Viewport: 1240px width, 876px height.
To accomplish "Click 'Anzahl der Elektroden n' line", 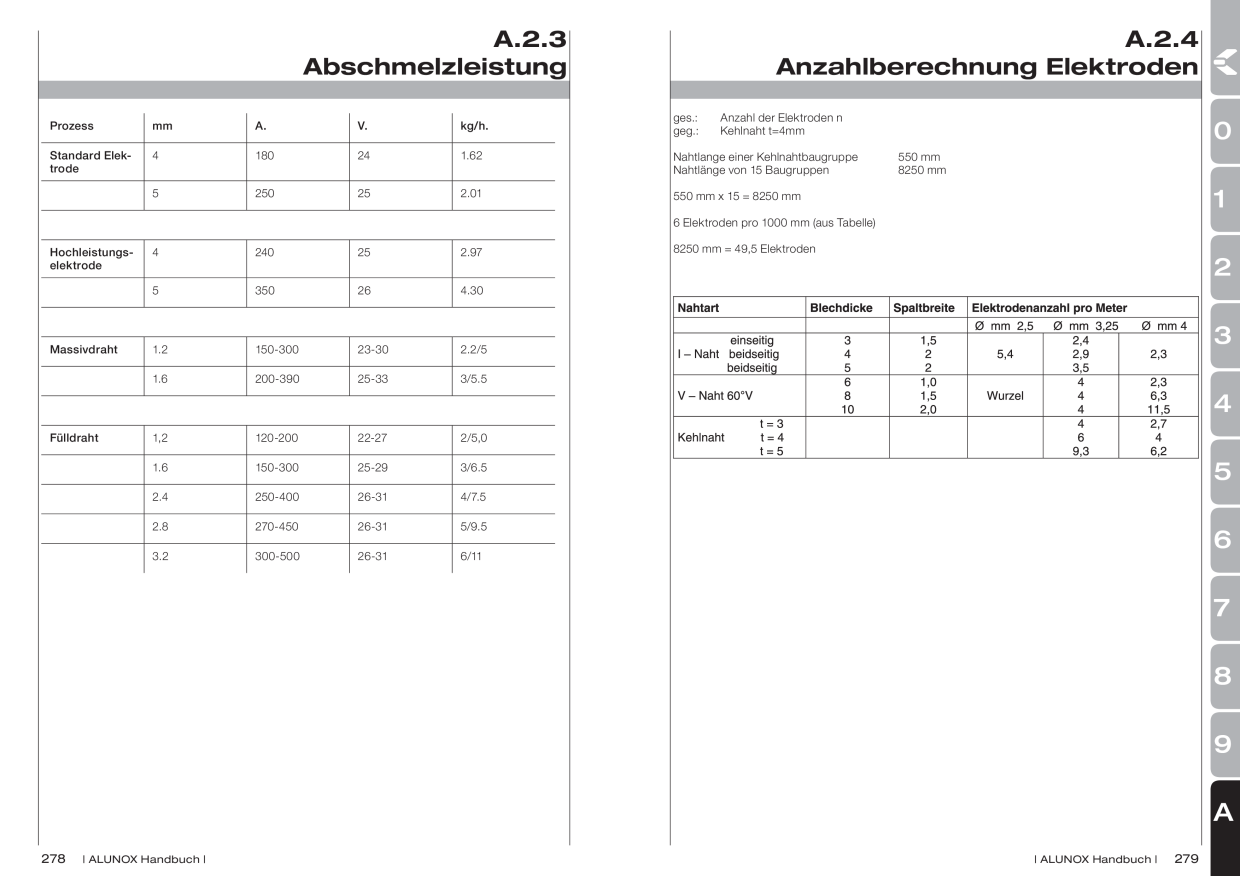I will 781,118.
